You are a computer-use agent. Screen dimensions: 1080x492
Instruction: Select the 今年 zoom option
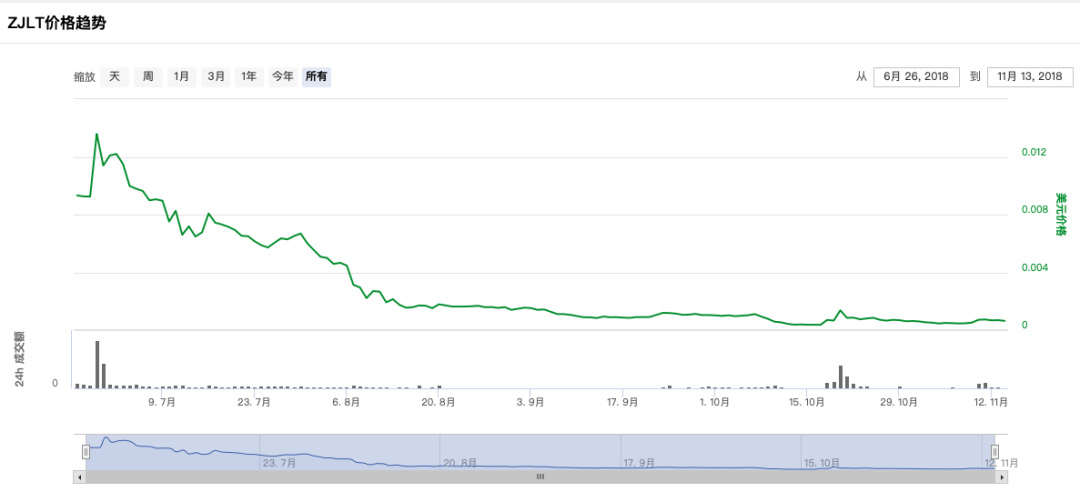click(282, 77)
